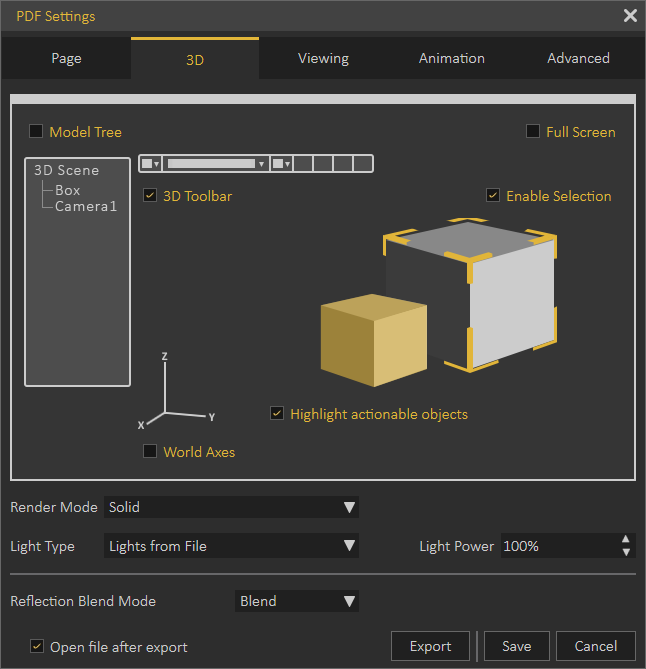Go to the Animation tab
Screen dimensions: 646x669
[x=451, y=58]
